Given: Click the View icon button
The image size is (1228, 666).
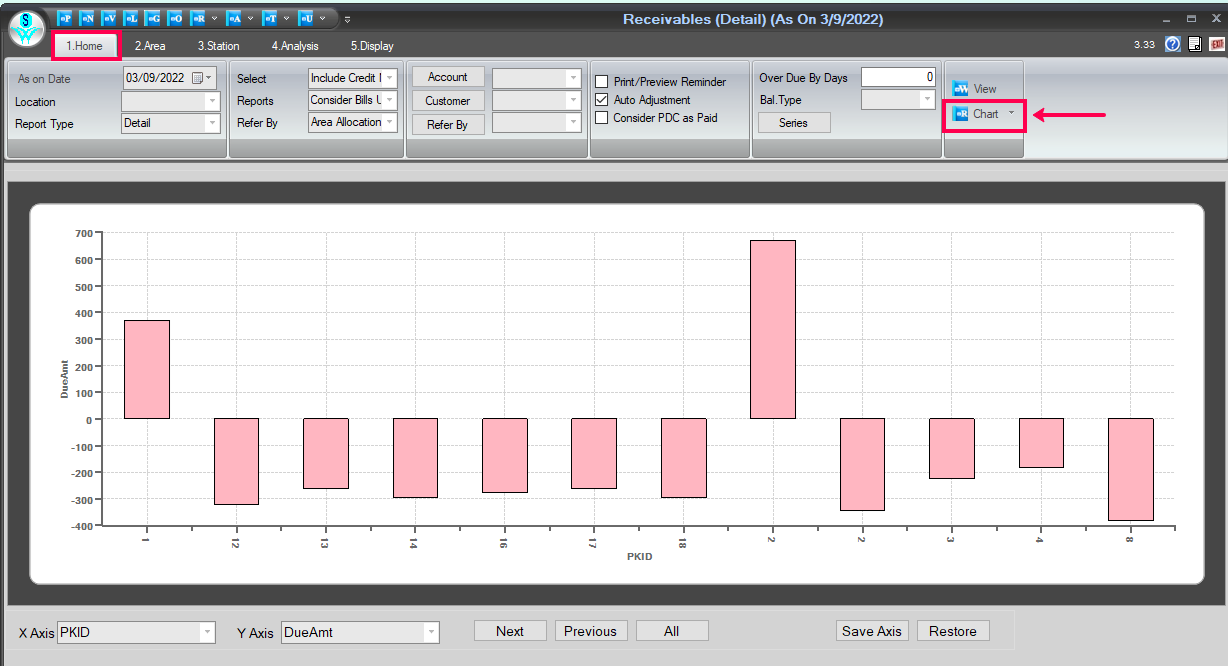Looking at the screenshot, I should (x=975, y=89).
